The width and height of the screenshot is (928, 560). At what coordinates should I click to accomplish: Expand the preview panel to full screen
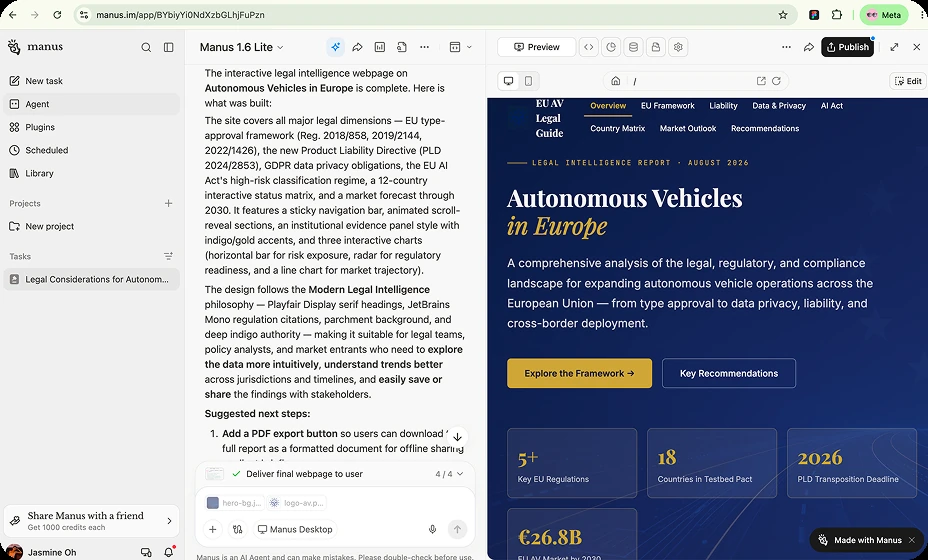coord(894,47)
